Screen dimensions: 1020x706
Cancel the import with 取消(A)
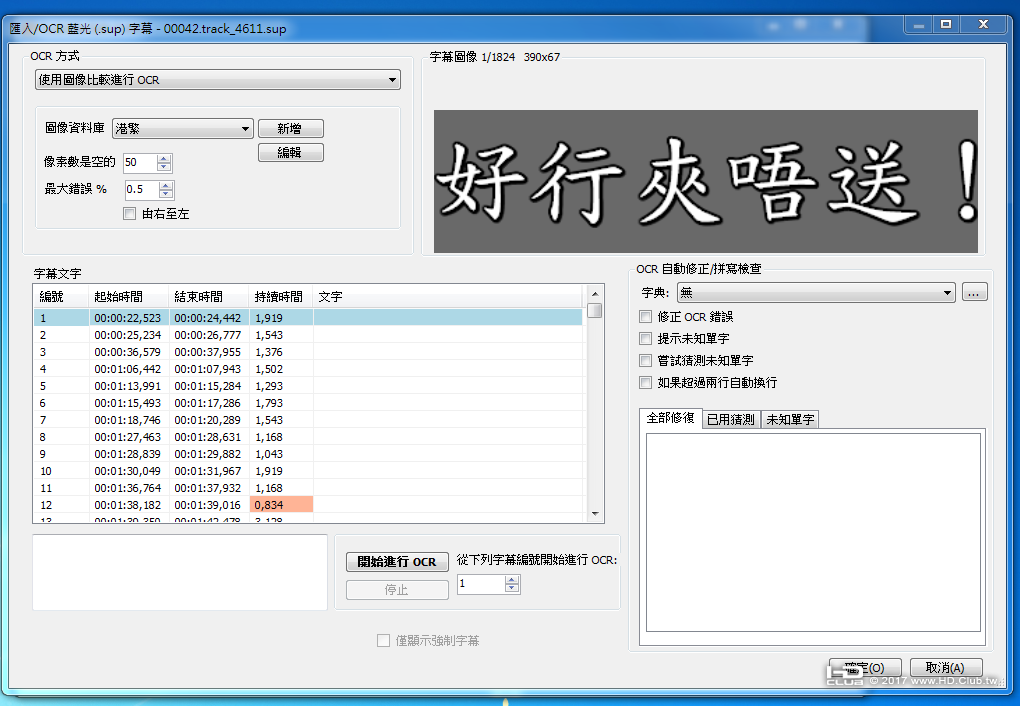[x=944, y=667]
